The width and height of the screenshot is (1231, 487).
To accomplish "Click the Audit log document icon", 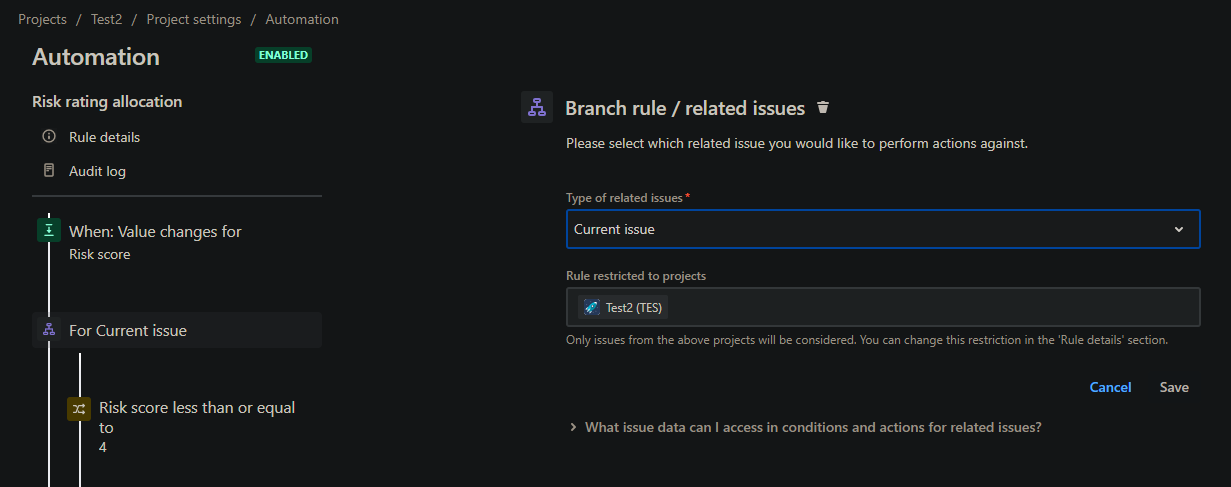I will pos(49,171).
